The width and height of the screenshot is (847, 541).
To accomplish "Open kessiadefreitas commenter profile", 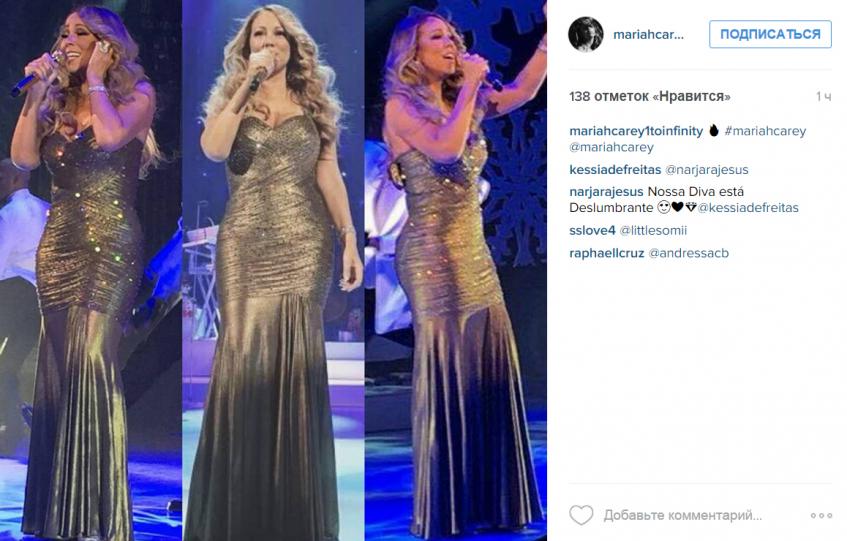I will (x=615, y=170).
